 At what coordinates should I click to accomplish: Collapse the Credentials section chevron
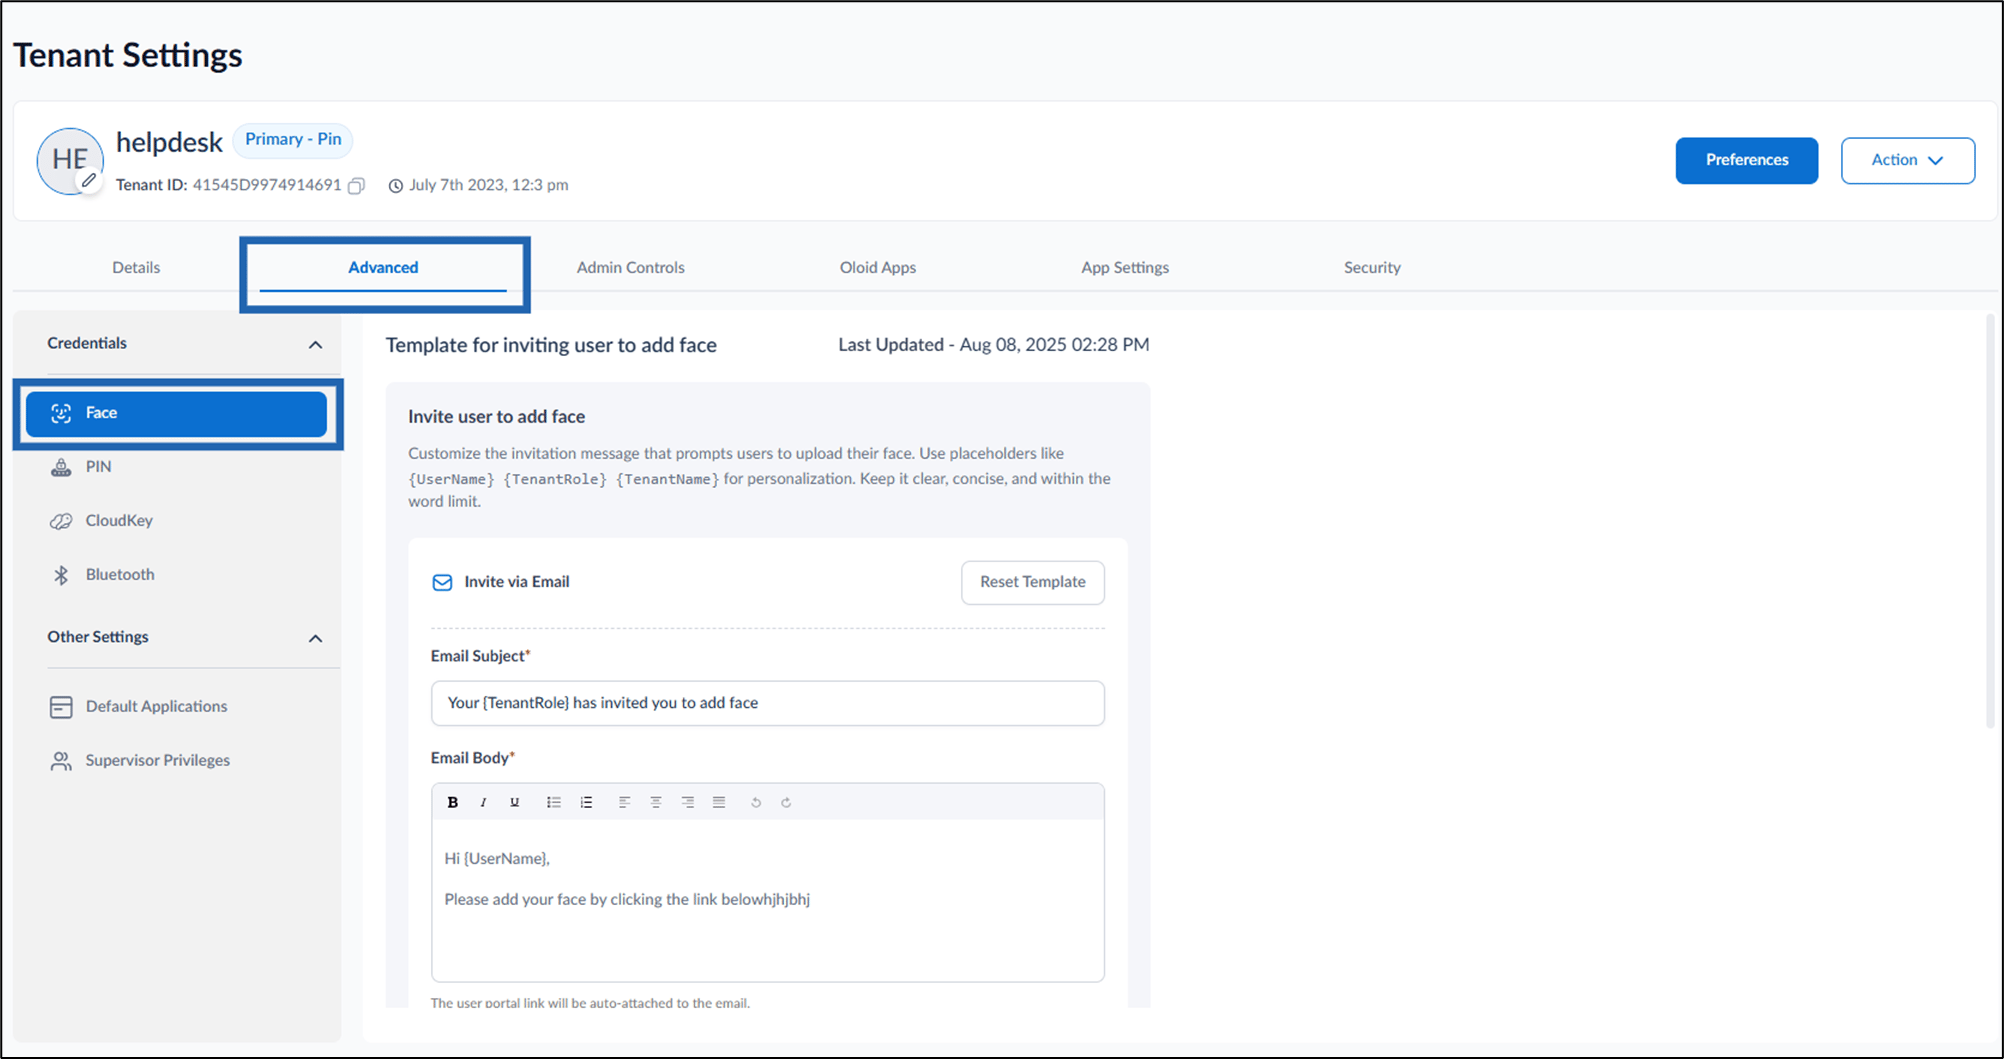point(315,345)
